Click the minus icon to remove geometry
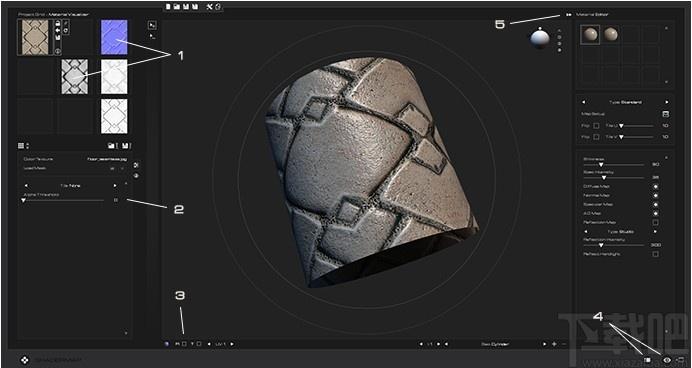Screen dimensions: 692x368 pos(564,344)
